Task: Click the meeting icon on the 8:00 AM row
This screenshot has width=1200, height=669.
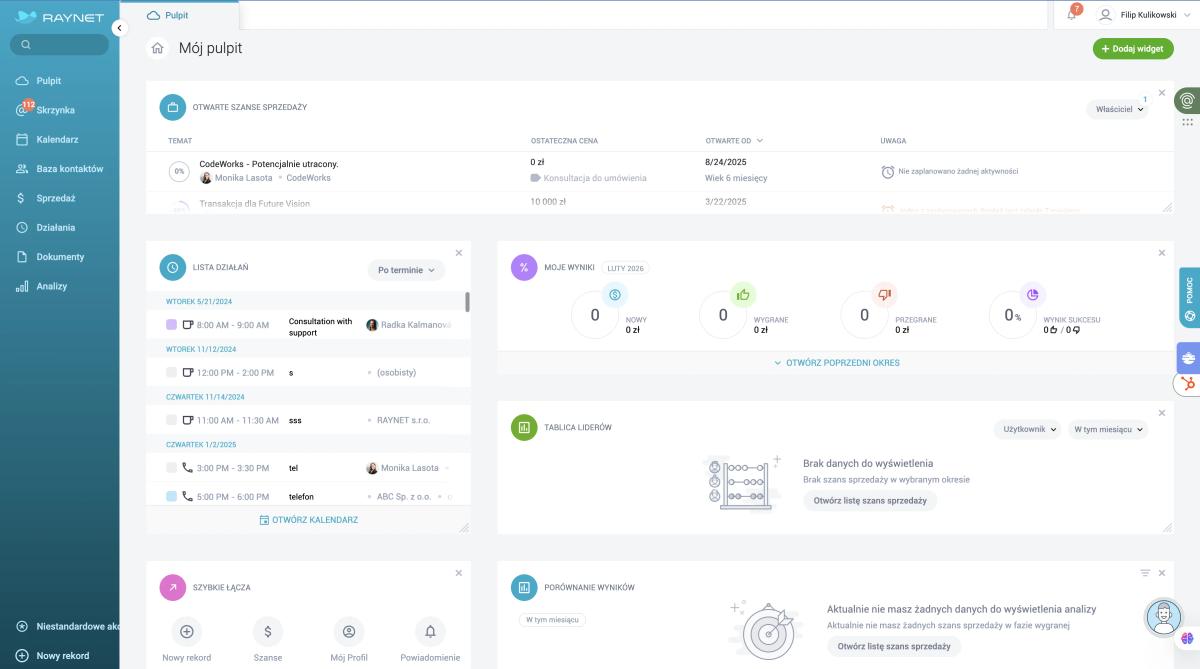Action: (x=188, y=325)
